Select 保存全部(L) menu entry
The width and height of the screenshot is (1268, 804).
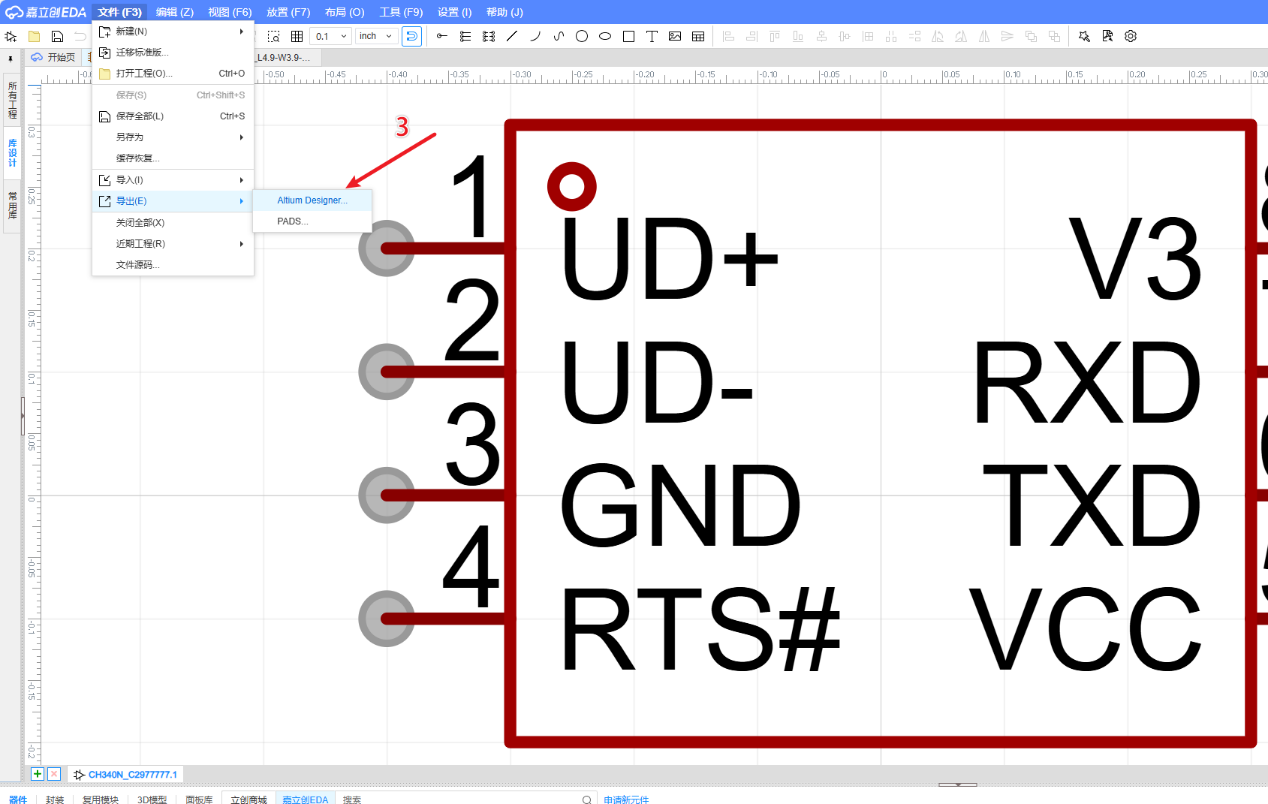173,116
